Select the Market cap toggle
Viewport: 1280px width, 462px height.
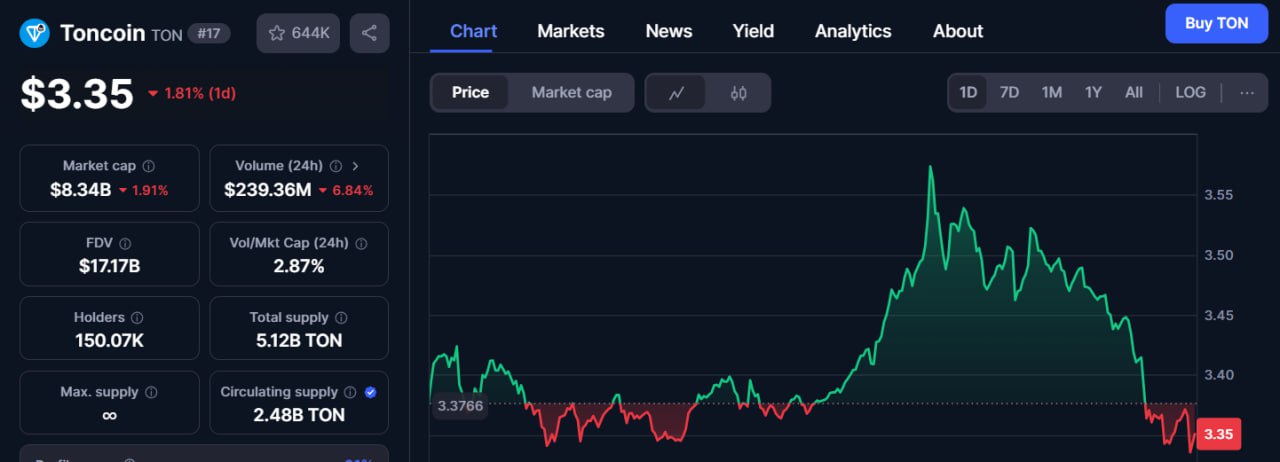click(571, 92)
